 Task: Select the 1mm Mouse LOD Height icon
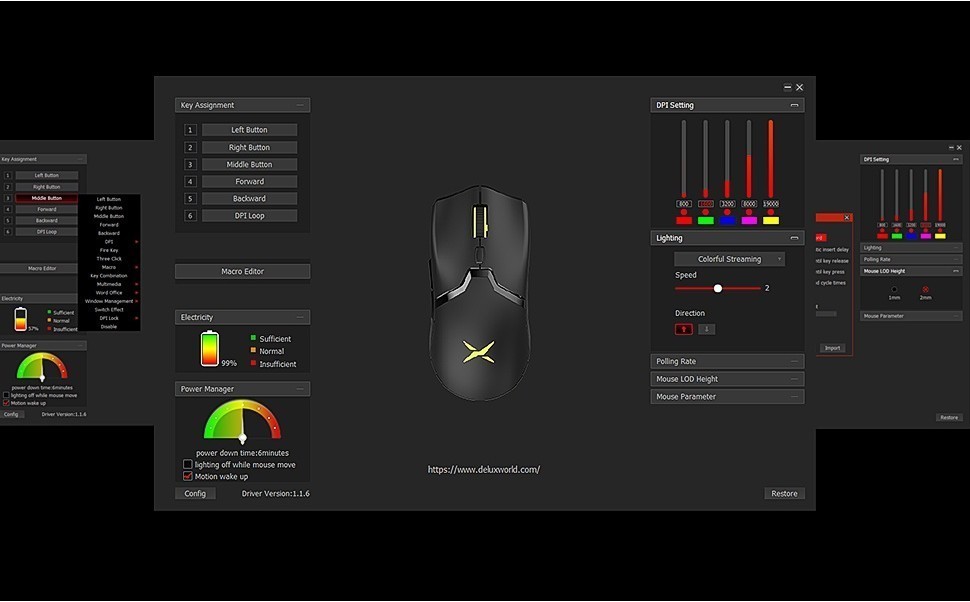(x=894, y=289)
